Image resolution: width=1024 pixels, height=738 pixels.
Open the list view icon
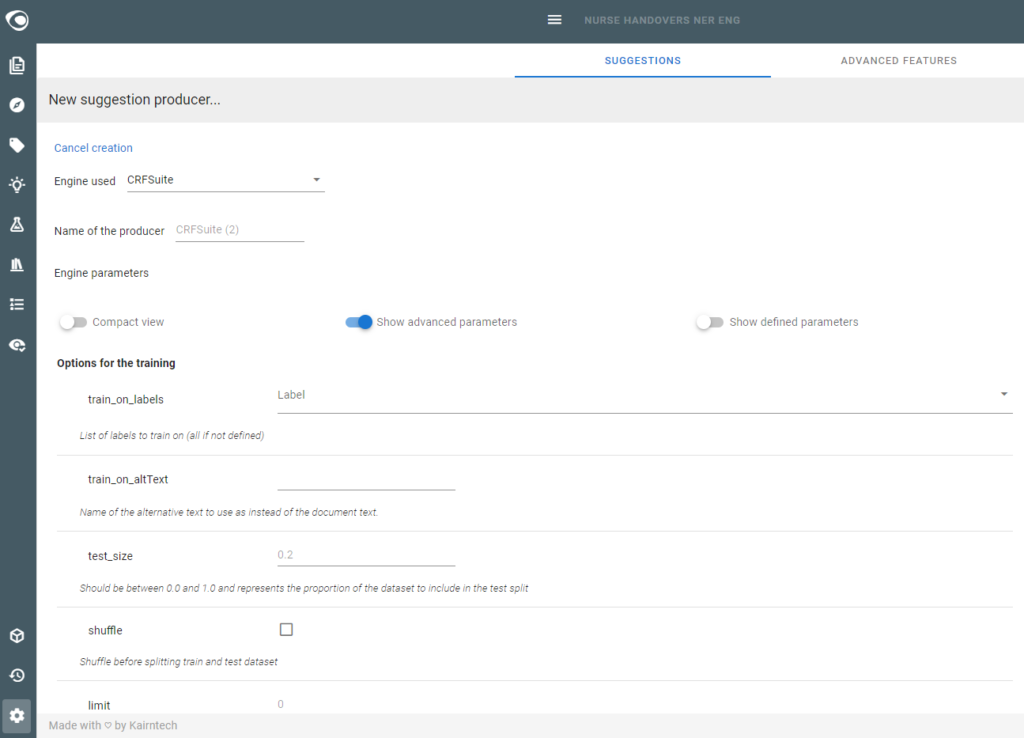pyautogui.click(x=17, y=304)
